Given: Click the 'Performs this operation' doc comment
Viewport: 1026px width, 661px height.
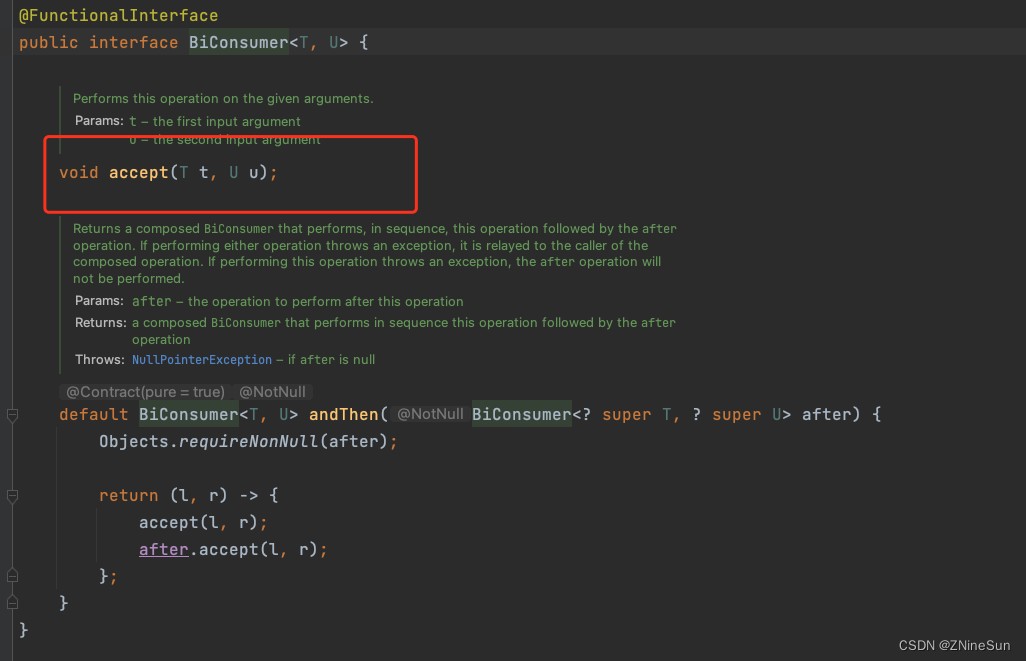Looking at the screenshot, I should click(x=223, y=99).
